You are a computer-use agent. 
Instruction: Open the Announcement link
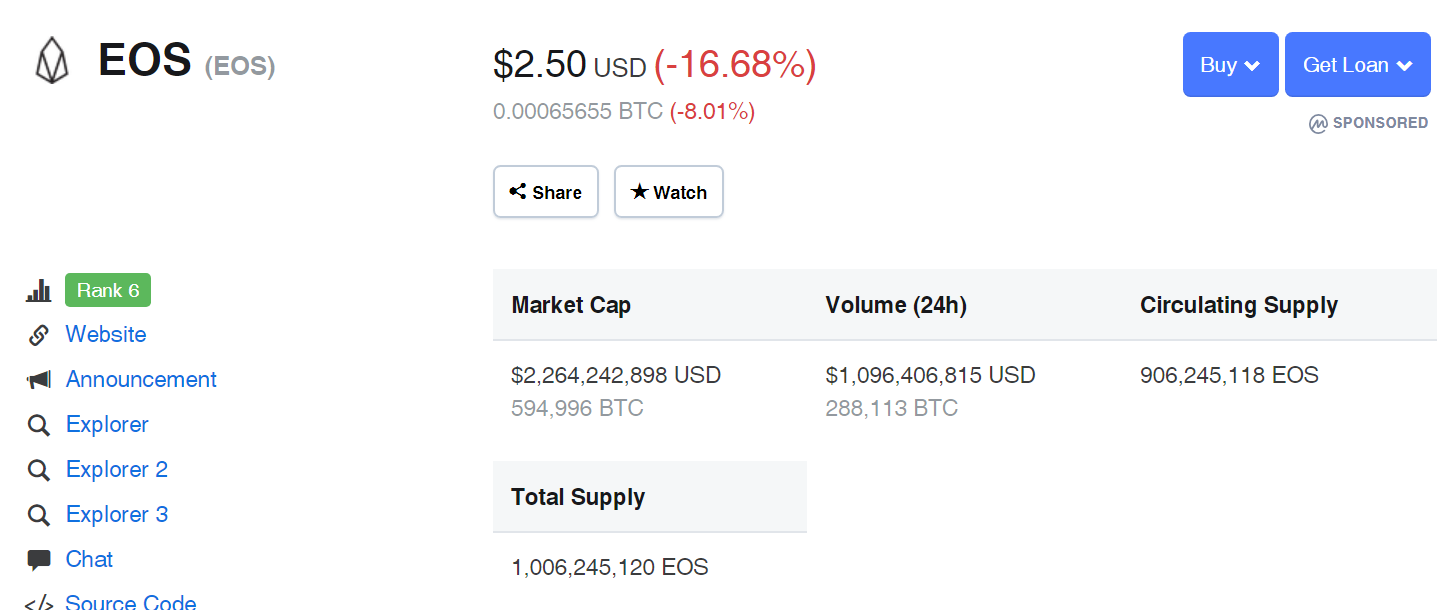pyautogui.click(x=141, y=379)
